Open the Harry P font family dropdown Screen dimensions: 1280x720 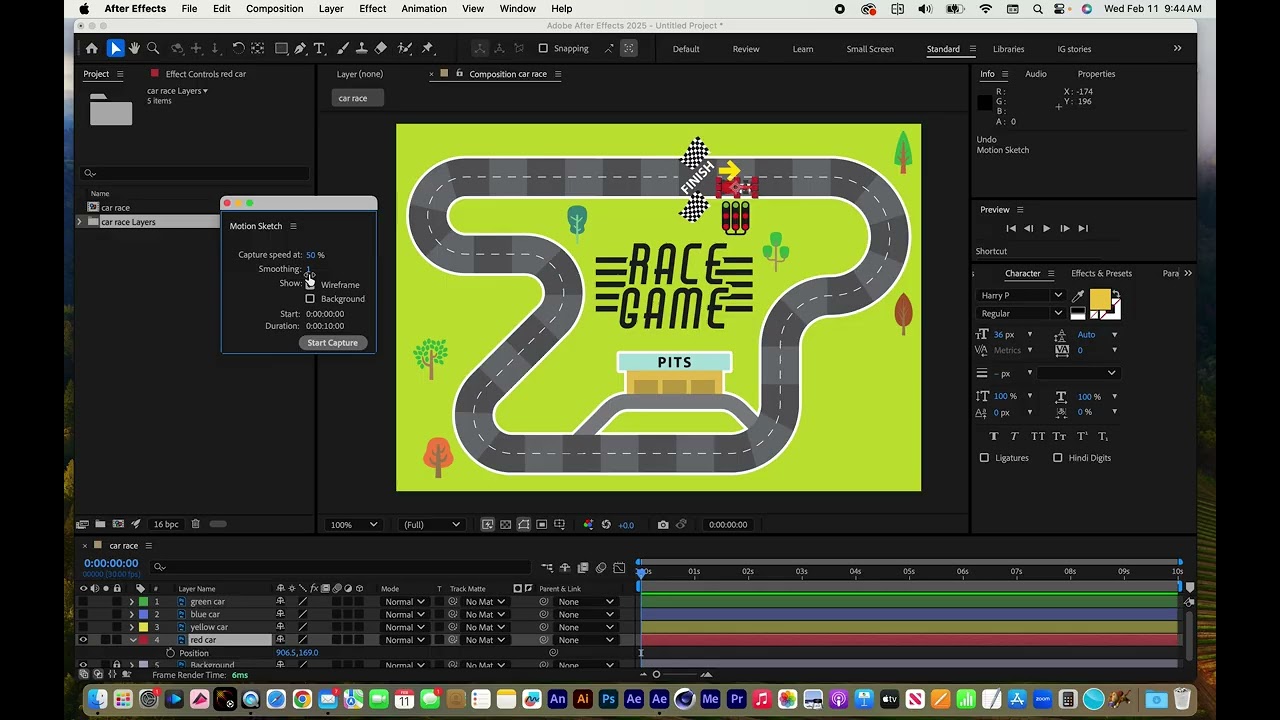tap(1021, 296)
